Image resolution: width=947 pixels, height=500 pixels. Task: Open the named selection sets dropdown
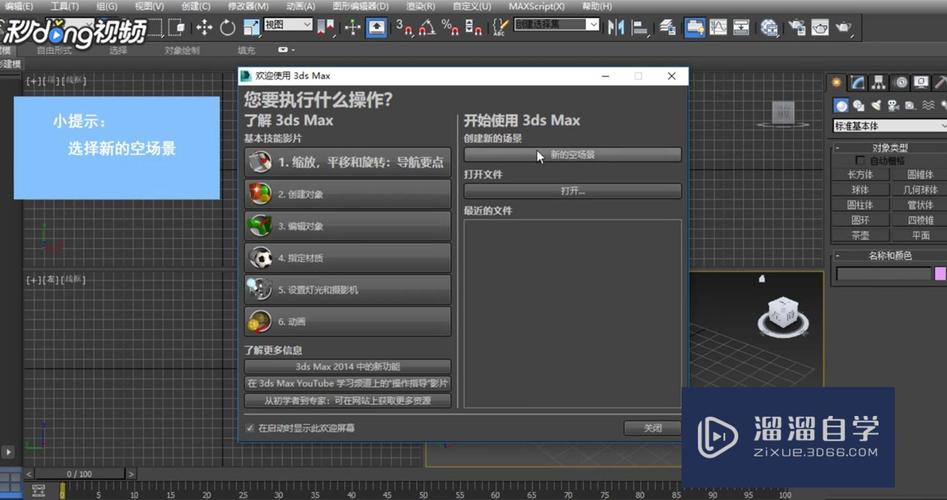[556, 25]
